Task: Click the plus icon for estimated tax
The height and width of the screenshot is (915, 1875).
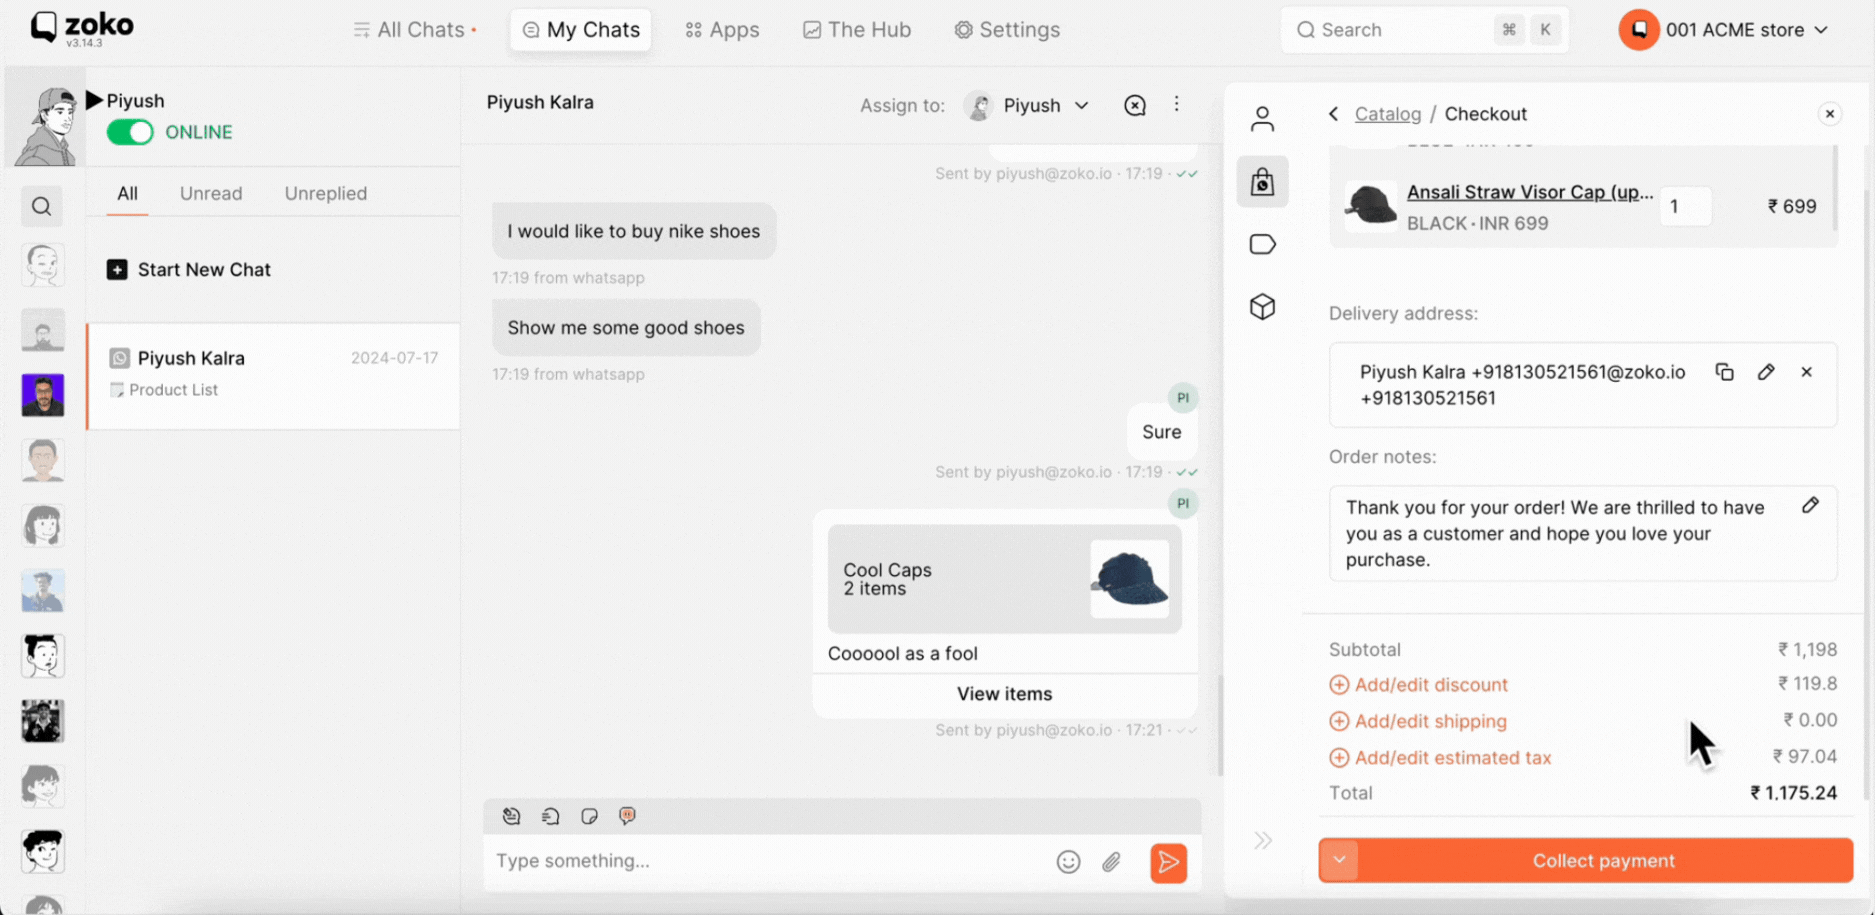Action: tap(1339, 758)
